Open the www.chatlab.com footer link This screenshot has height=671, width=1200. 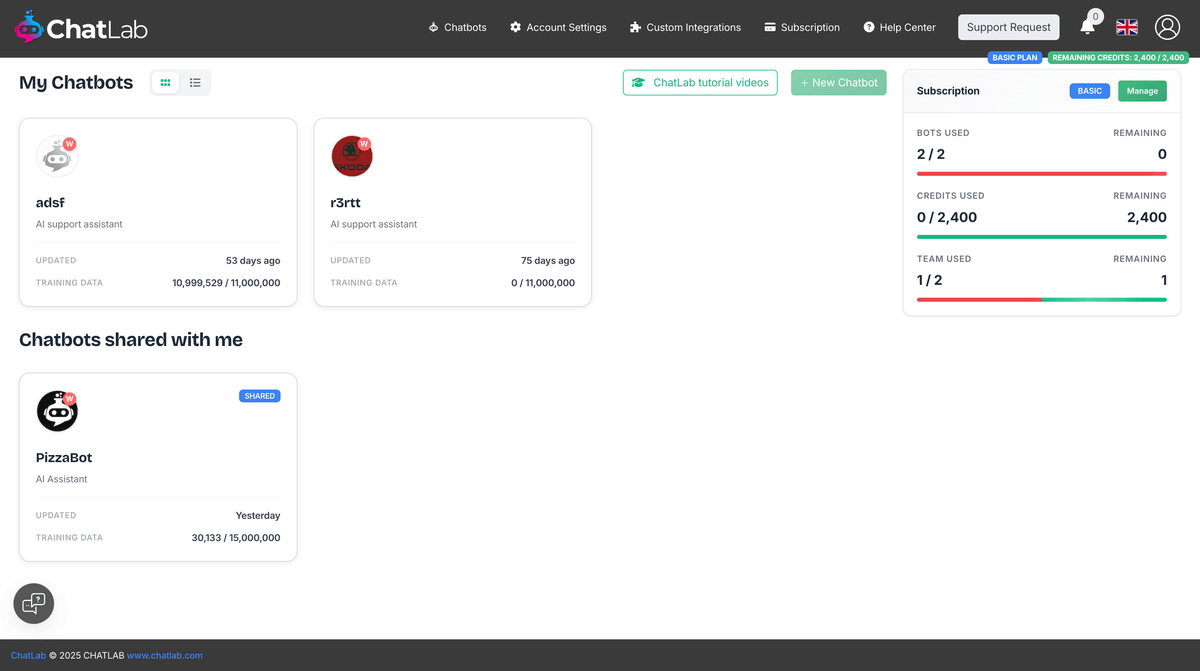164,655
